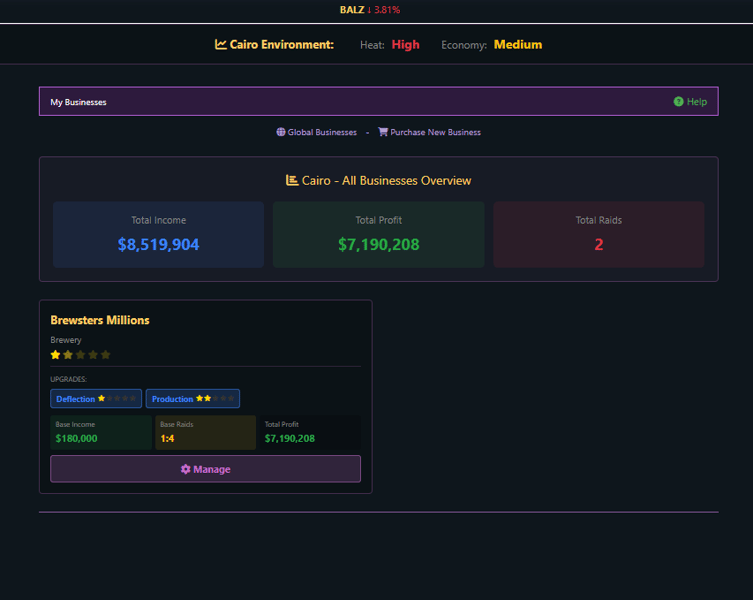Click the My Businesses header tab
The width and height of the screenshot is (753, 600).
point(78,102)
